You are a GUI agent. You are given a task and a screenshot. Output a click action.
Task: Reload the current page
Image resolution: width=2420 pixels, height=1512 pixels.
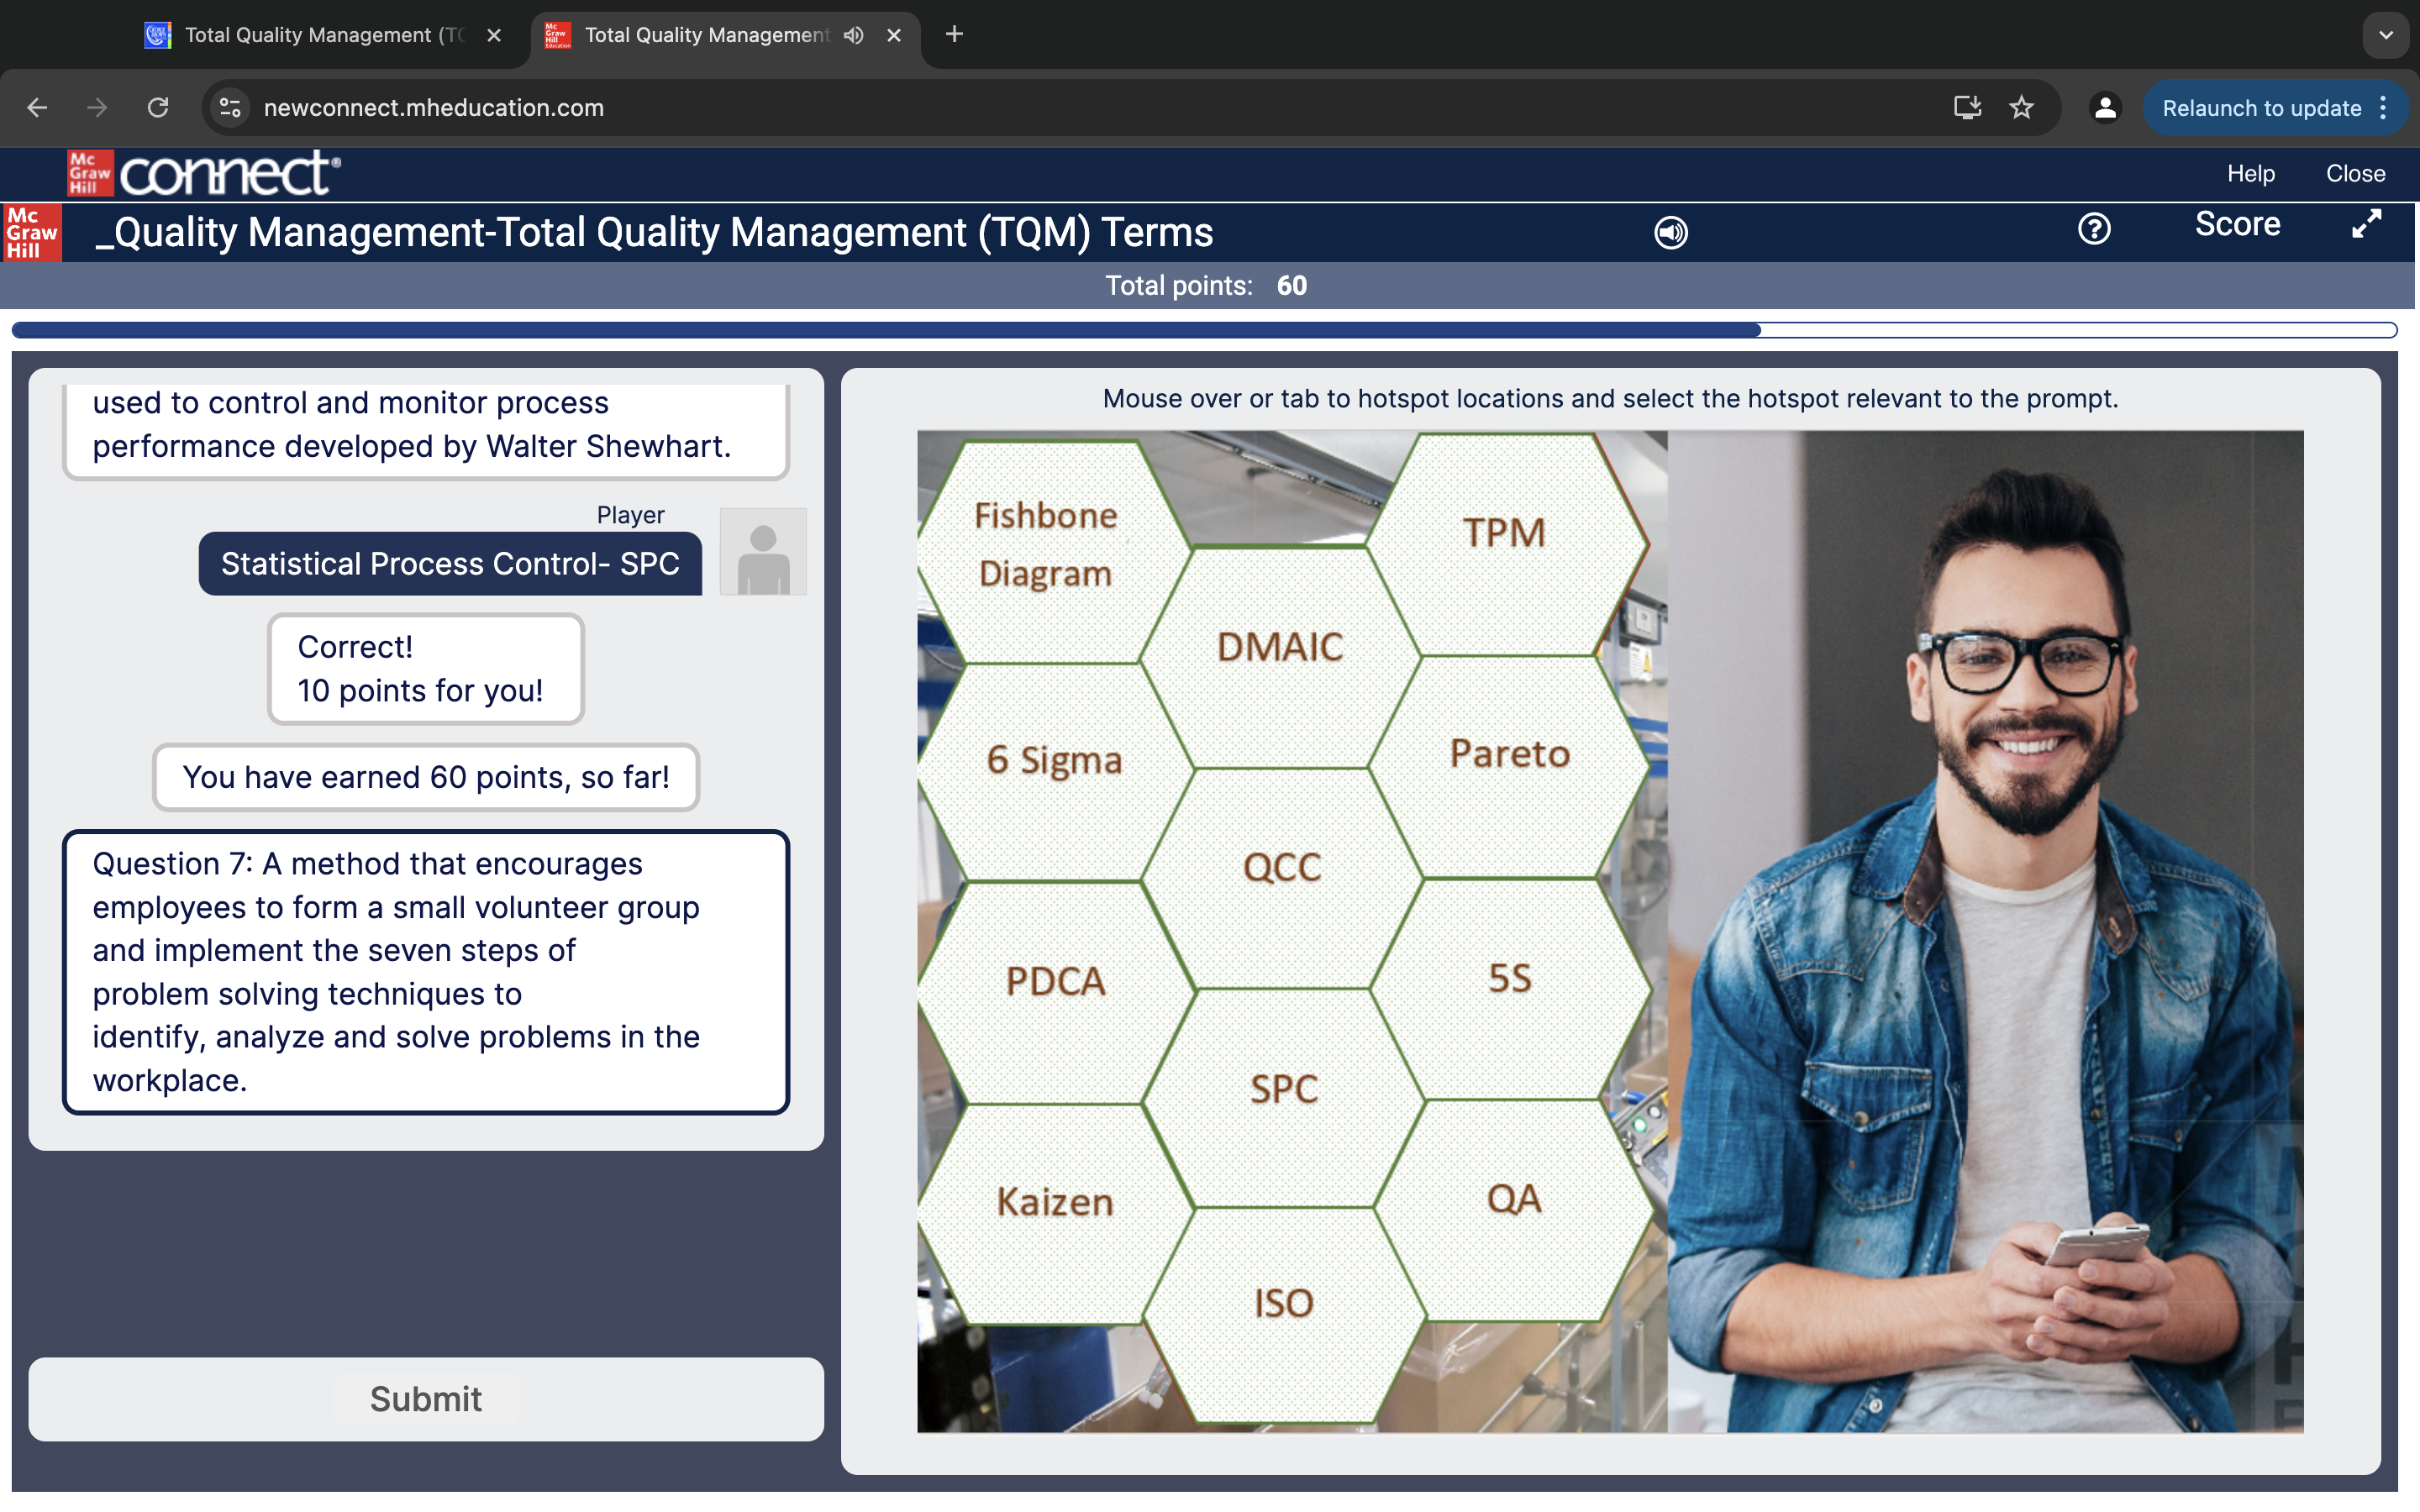point(159,107)
